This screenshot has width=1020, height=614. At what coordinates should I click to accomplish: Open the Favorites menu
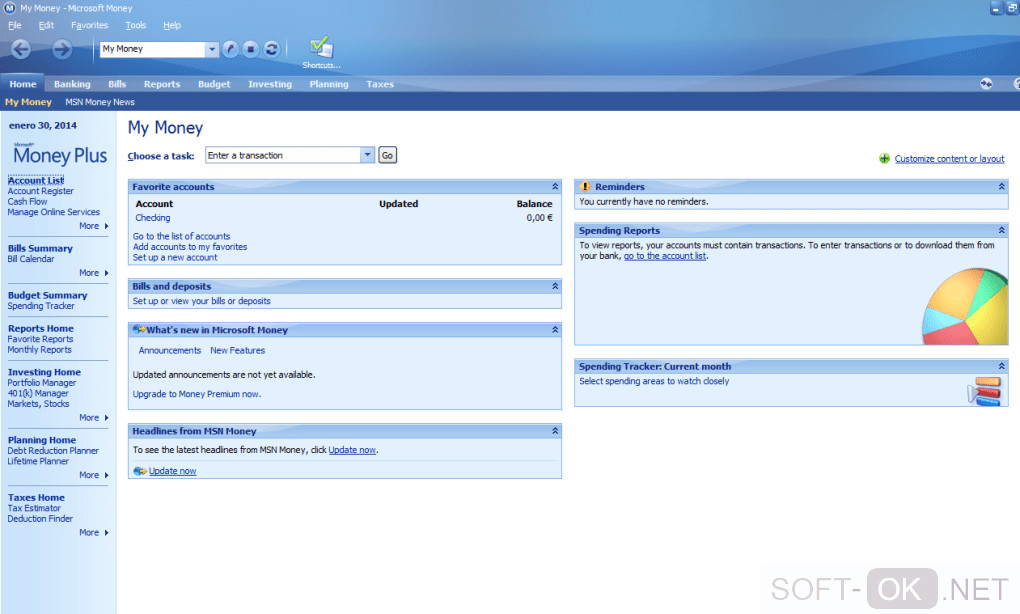click(x=90, y=25)
